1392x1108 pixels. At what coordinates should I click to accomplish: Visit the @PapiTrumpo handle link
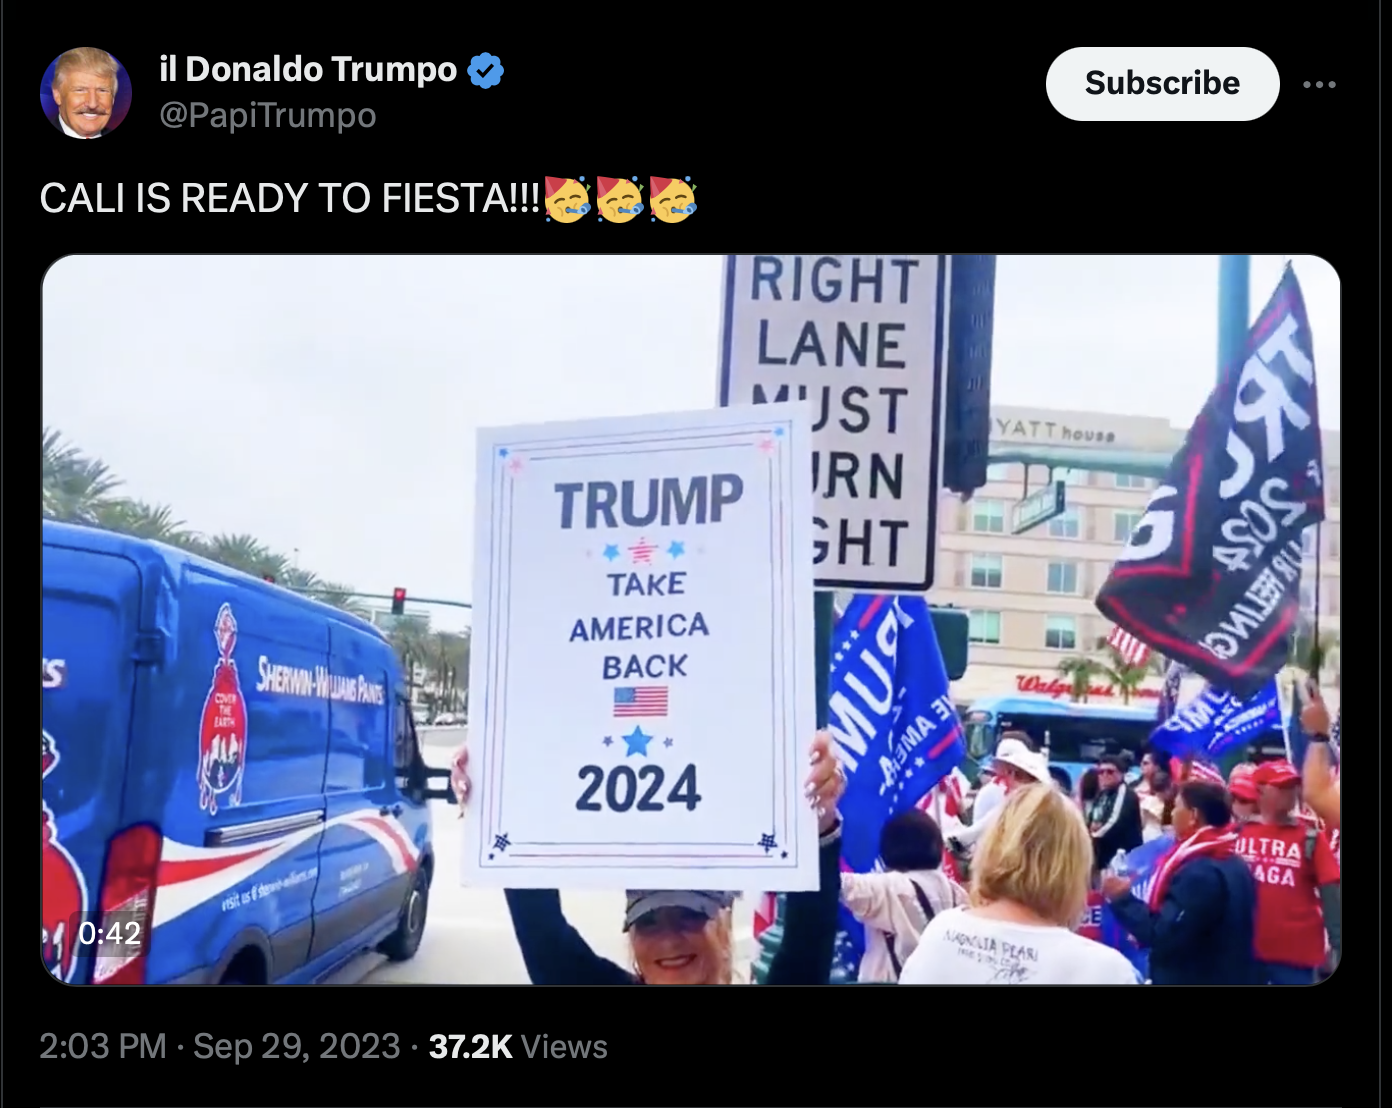click(268, 116)
